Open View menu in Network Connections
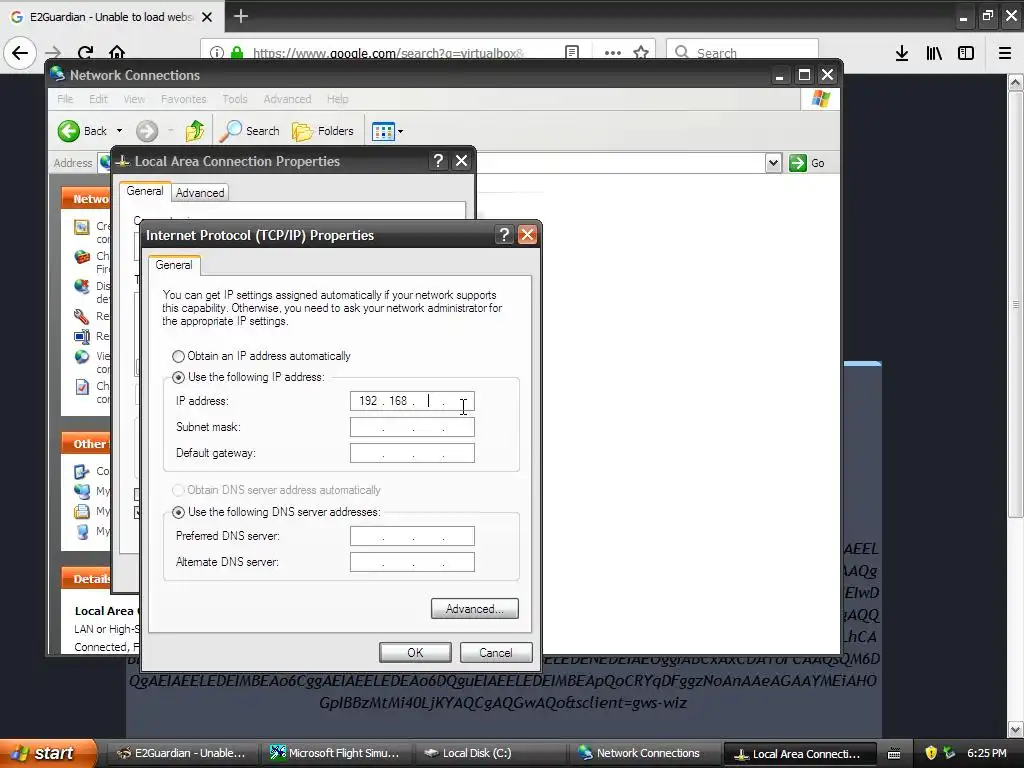1024x768 pixels. click(x=135, y=99)
